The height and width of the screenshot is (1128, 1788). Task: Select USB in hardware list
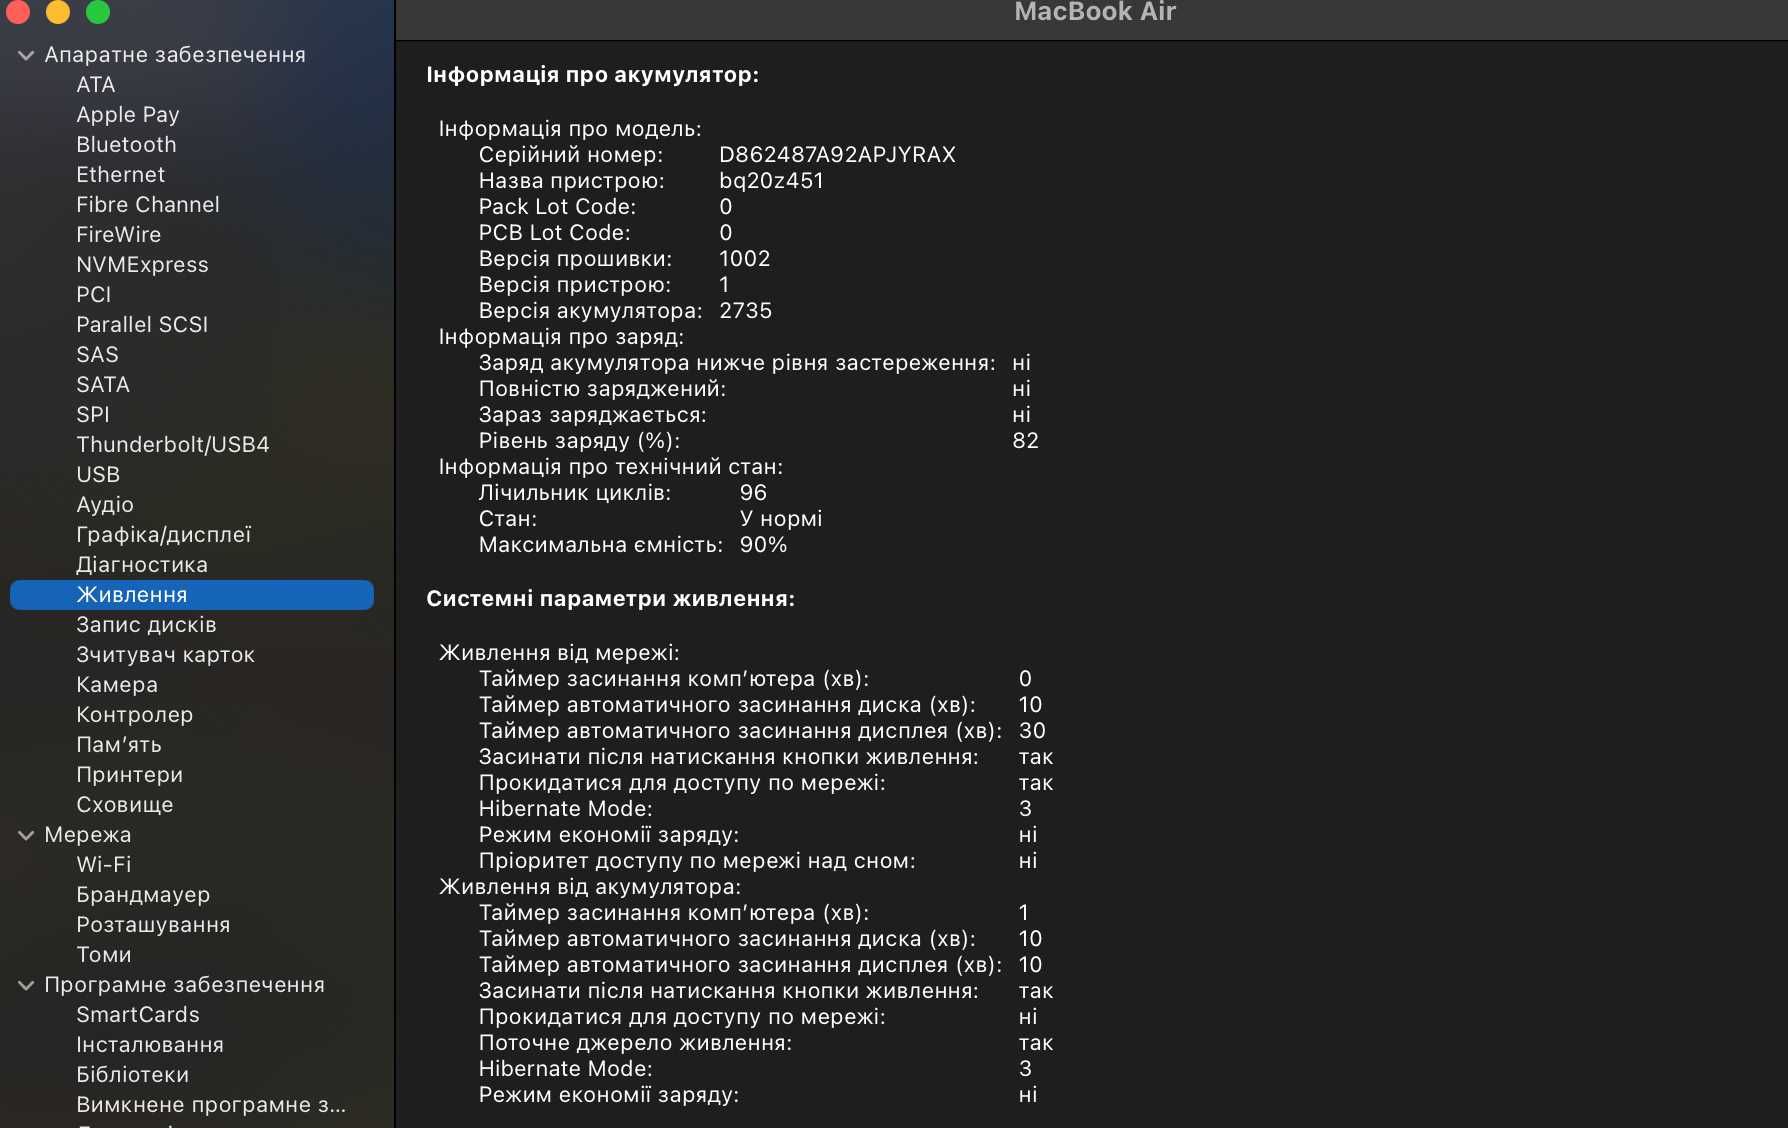tap(98, 475)
